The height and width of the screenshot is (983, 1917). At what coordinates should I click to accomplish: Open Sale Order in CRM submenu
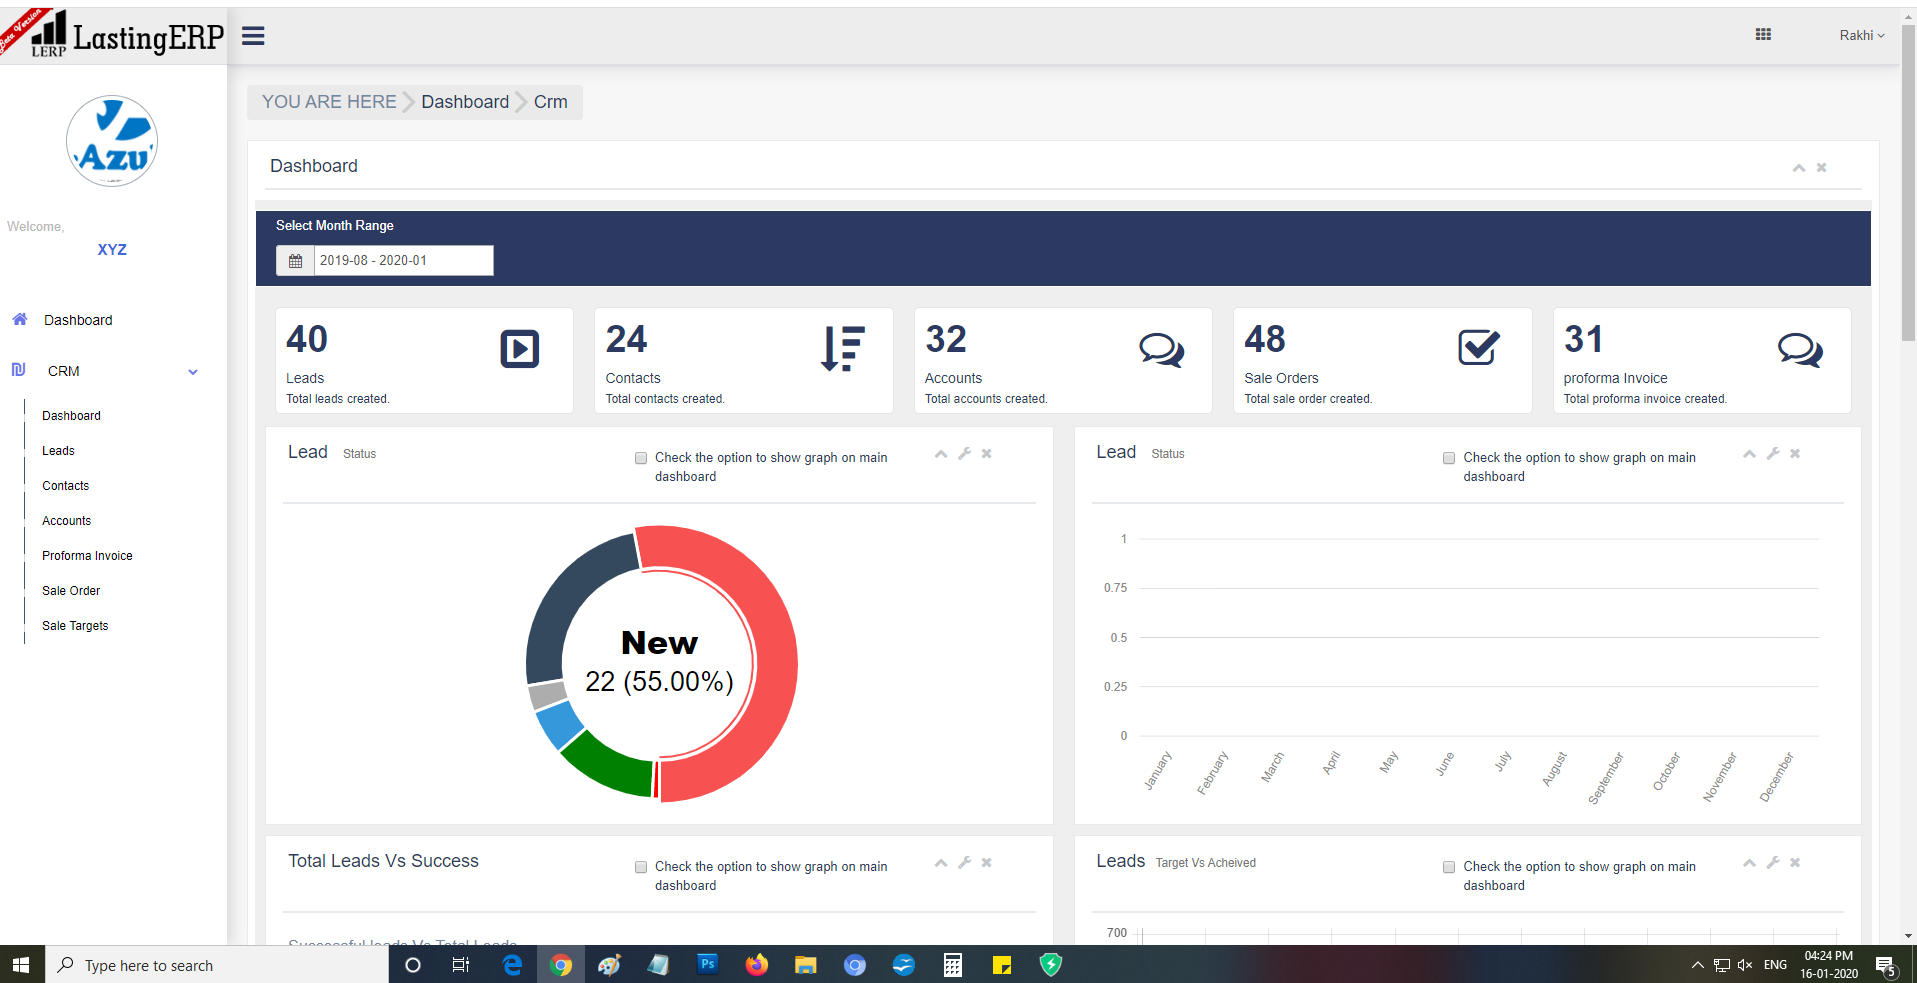pos(71,591)
